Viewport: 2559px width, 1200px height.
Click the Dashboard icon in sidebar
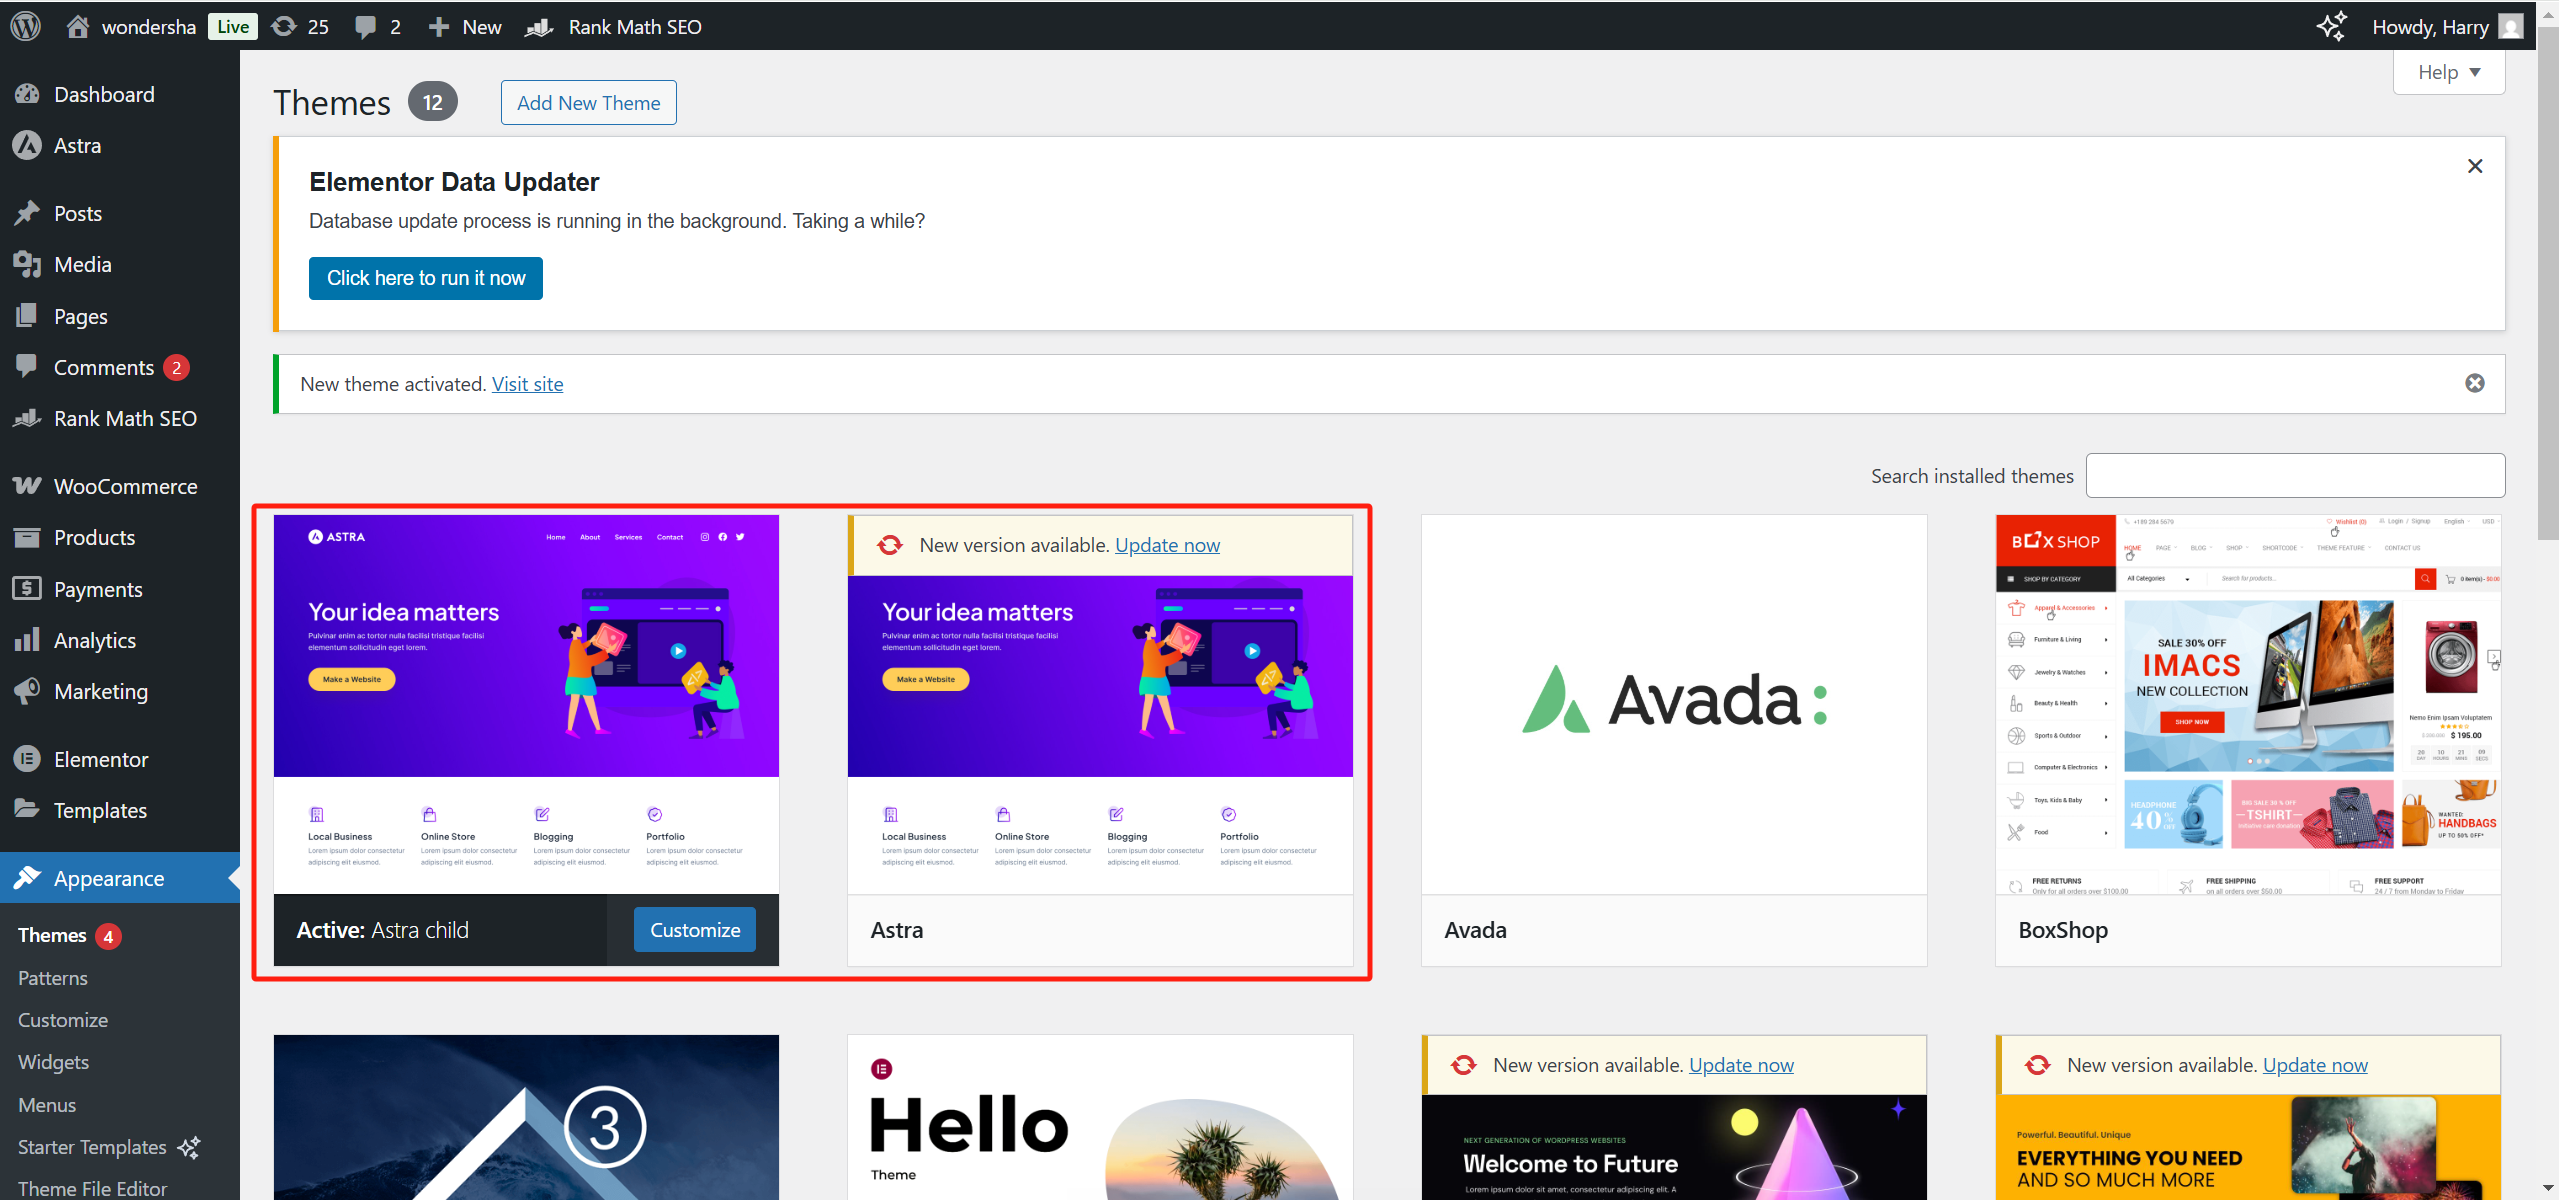pos(31,93)
